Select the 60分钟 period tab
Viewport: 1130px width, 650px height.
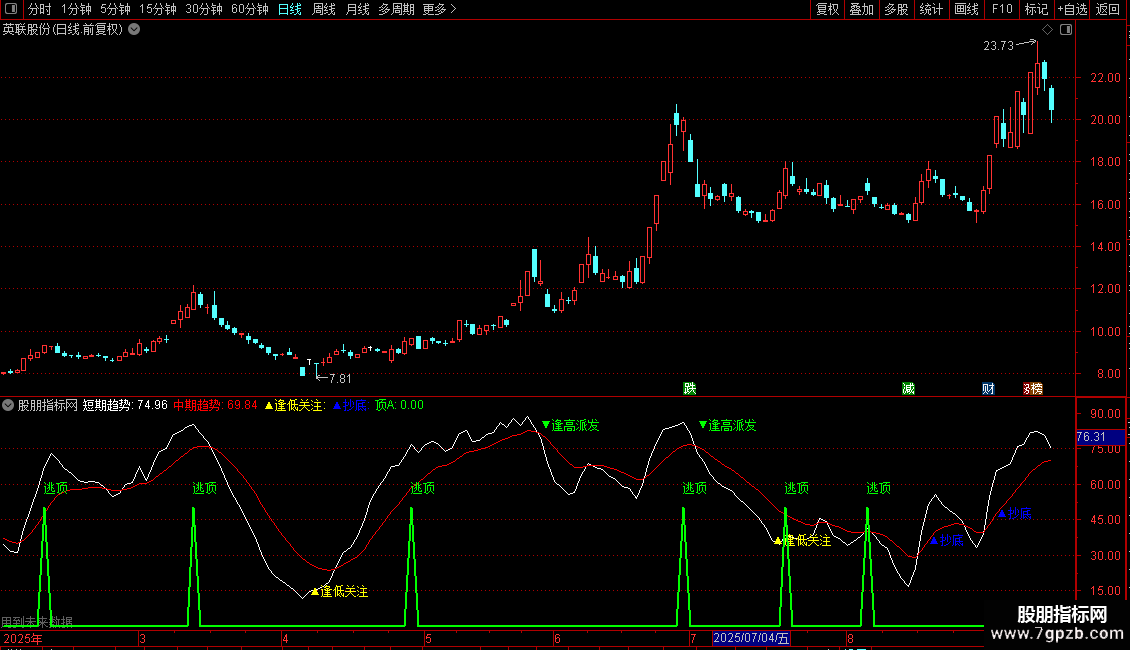(x=250, y=9)
